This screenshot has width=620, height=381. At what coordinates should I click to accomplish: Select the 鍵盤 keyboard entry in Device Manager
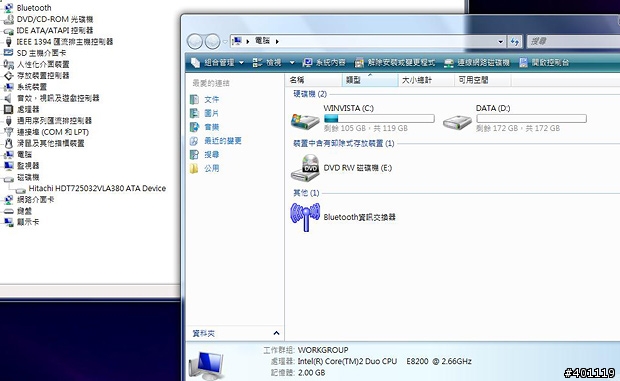(x=24, y=211)
